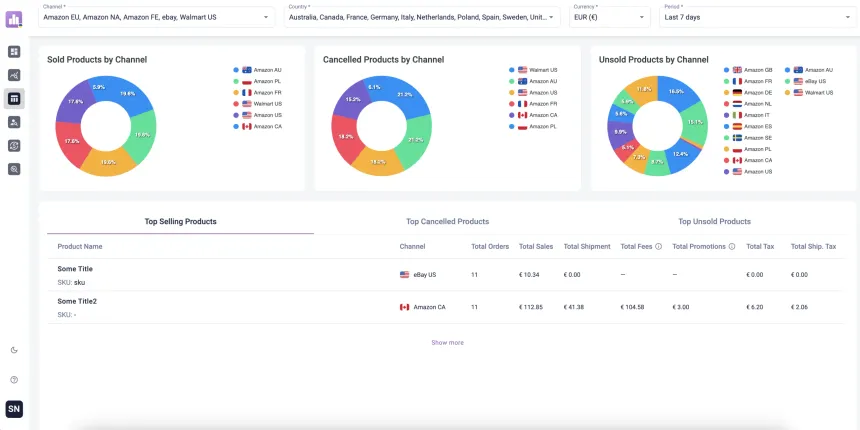Click Italy flag beside Amazon IT legend
This screenshot has width=860, height=430.
tap(737, 115)
